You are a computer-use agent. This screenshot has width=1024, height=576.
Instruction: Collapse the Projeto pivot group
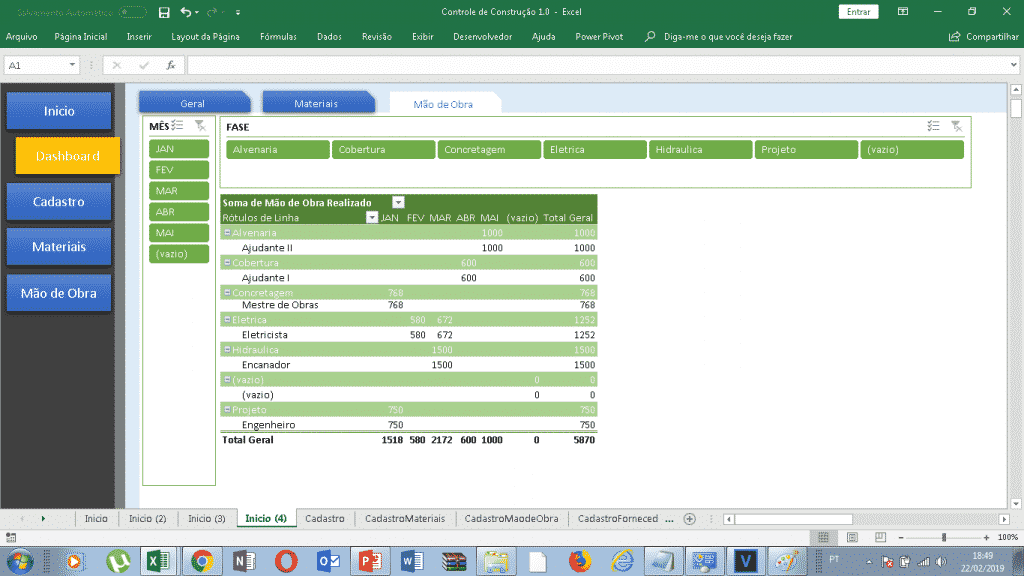click(227, 409)
